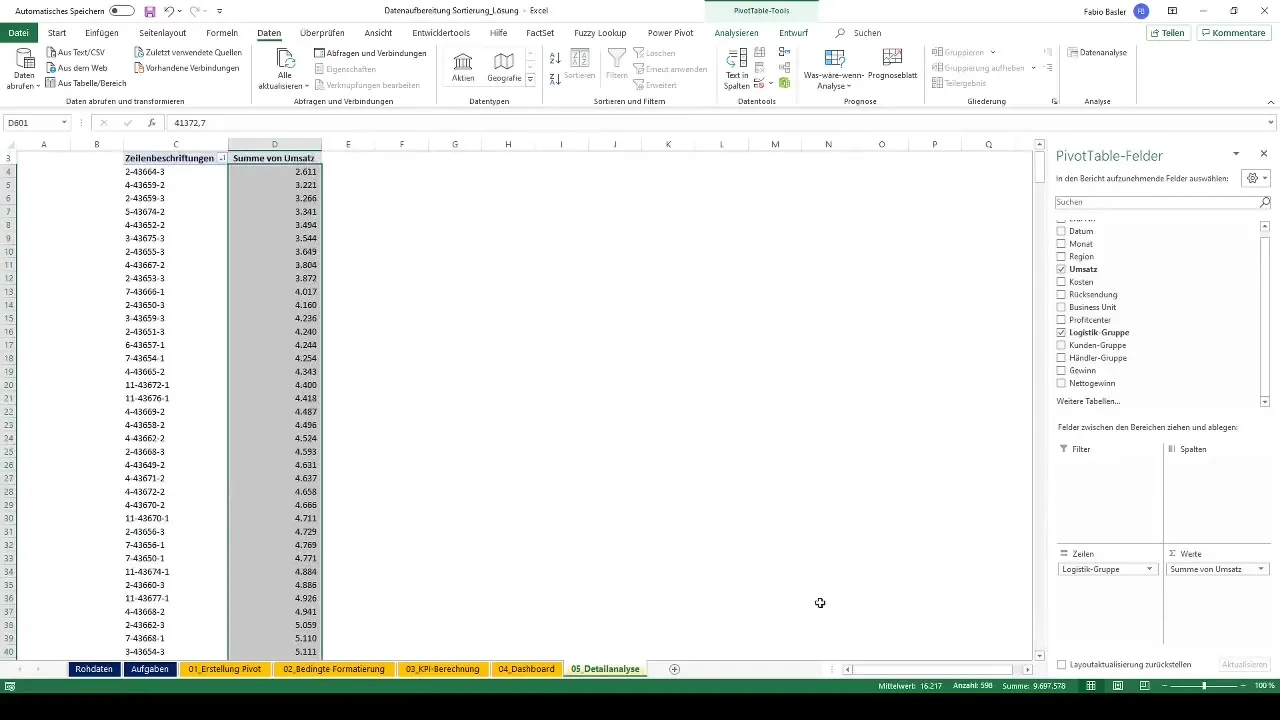Open Logistik-Gruppe dropdown in Zeilen area
The height and width of the screenshot is (720, 1280).
pos(1150,569)
